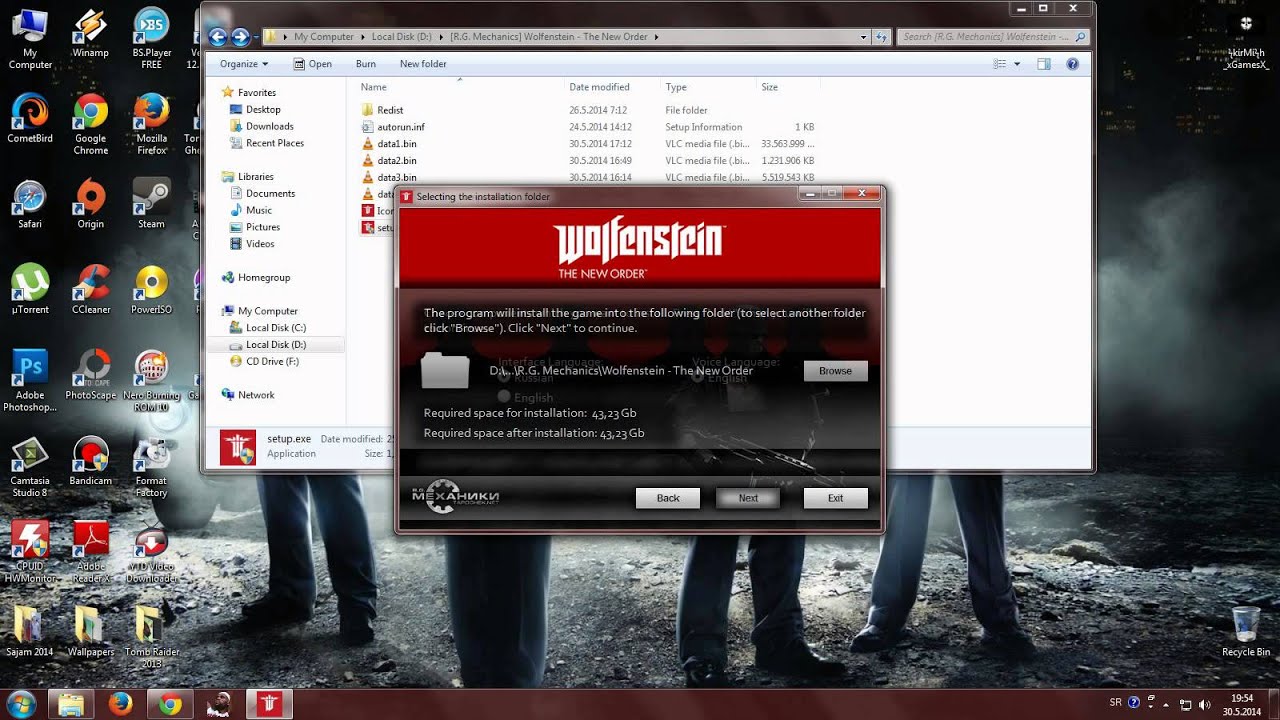Click Back in the installer
Screen dimensions: 1280x720
coord(668,498)
